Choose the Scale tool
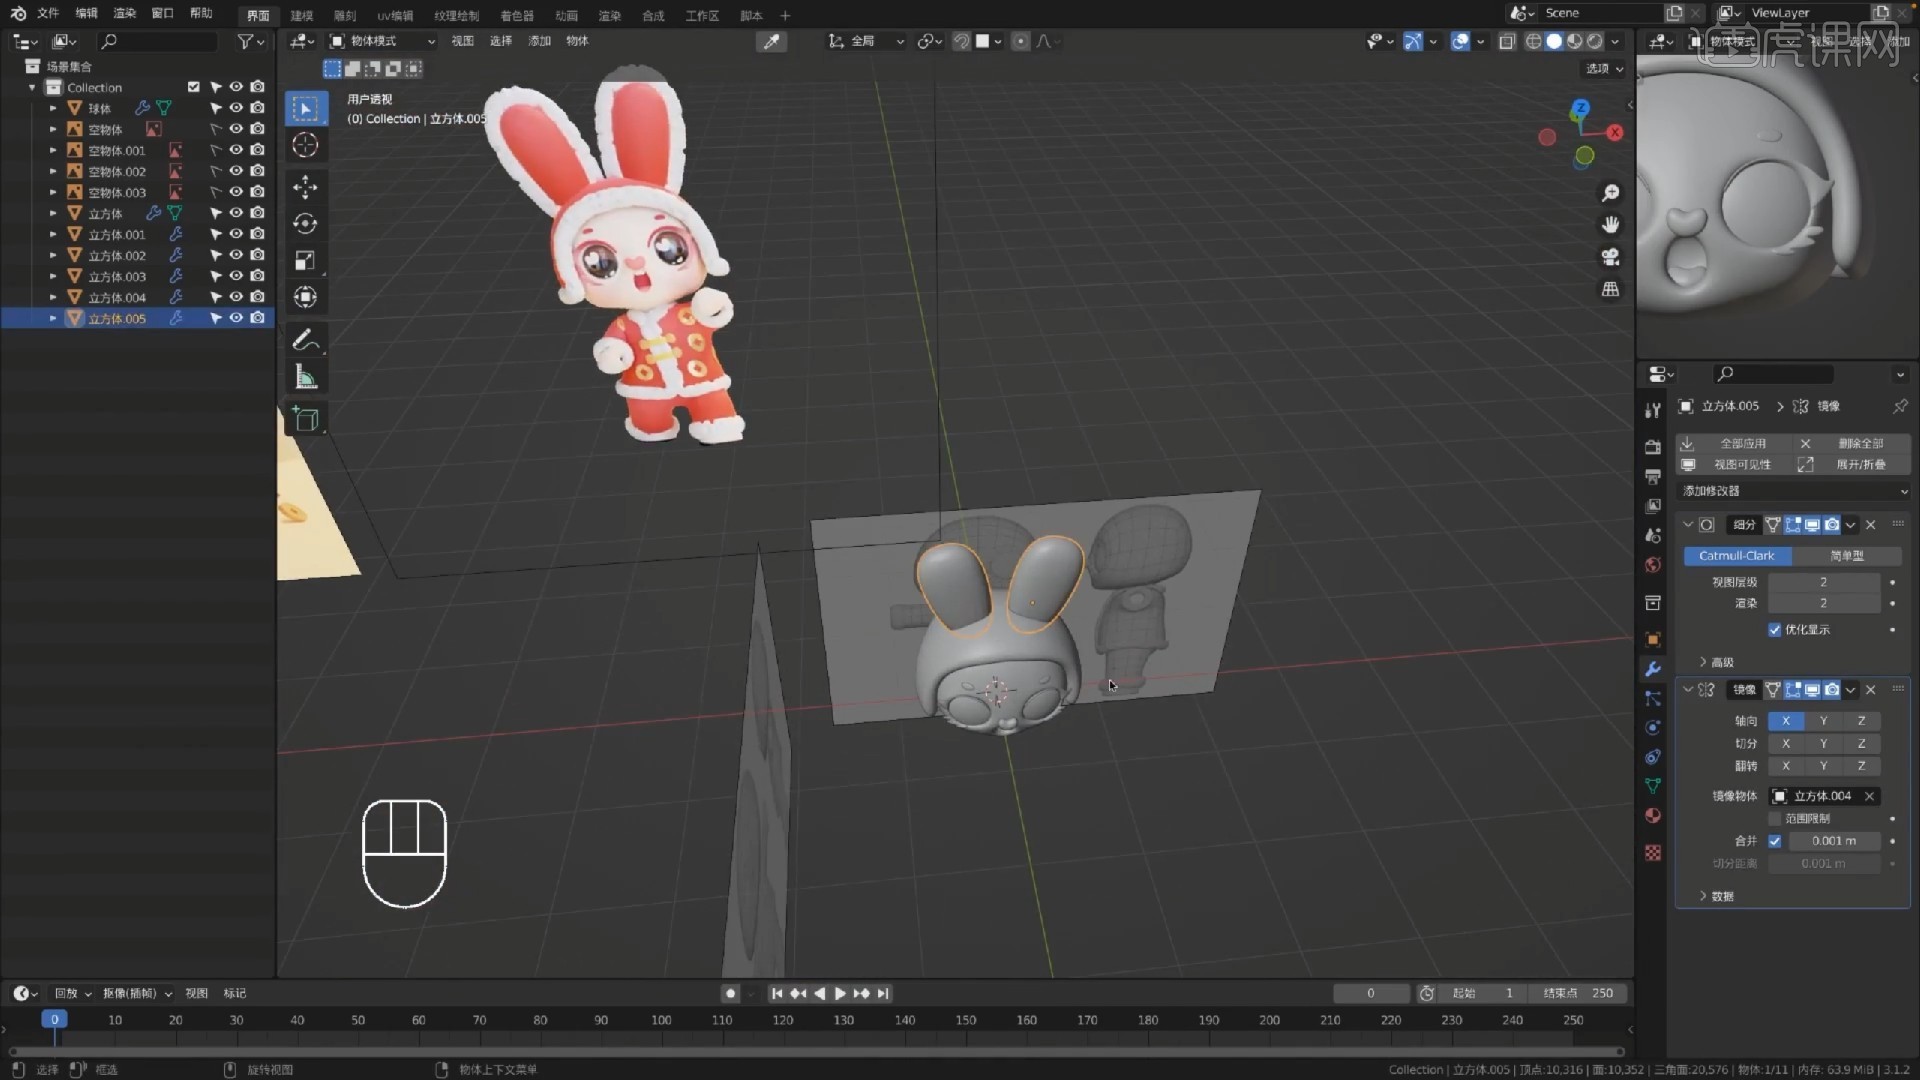1920x1080 pixels. pos(306,261)
